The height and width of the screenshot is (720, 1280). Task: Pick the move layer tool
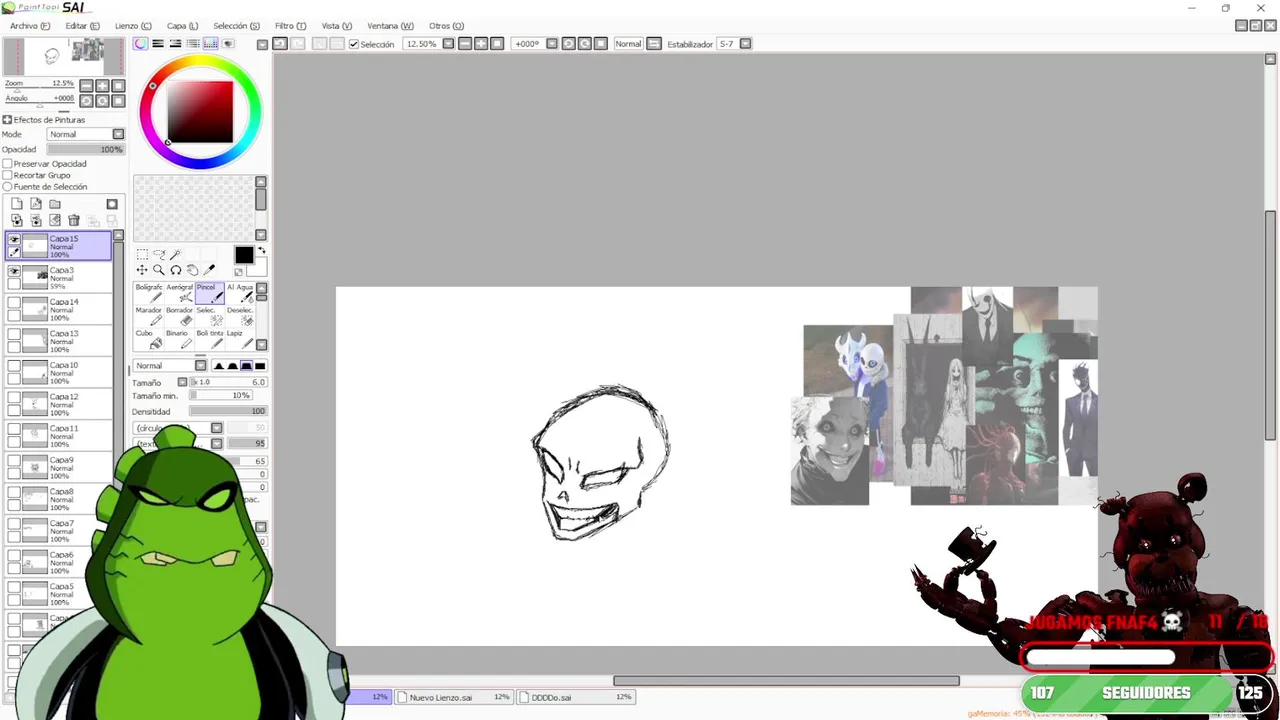click(x=142, y=270)
